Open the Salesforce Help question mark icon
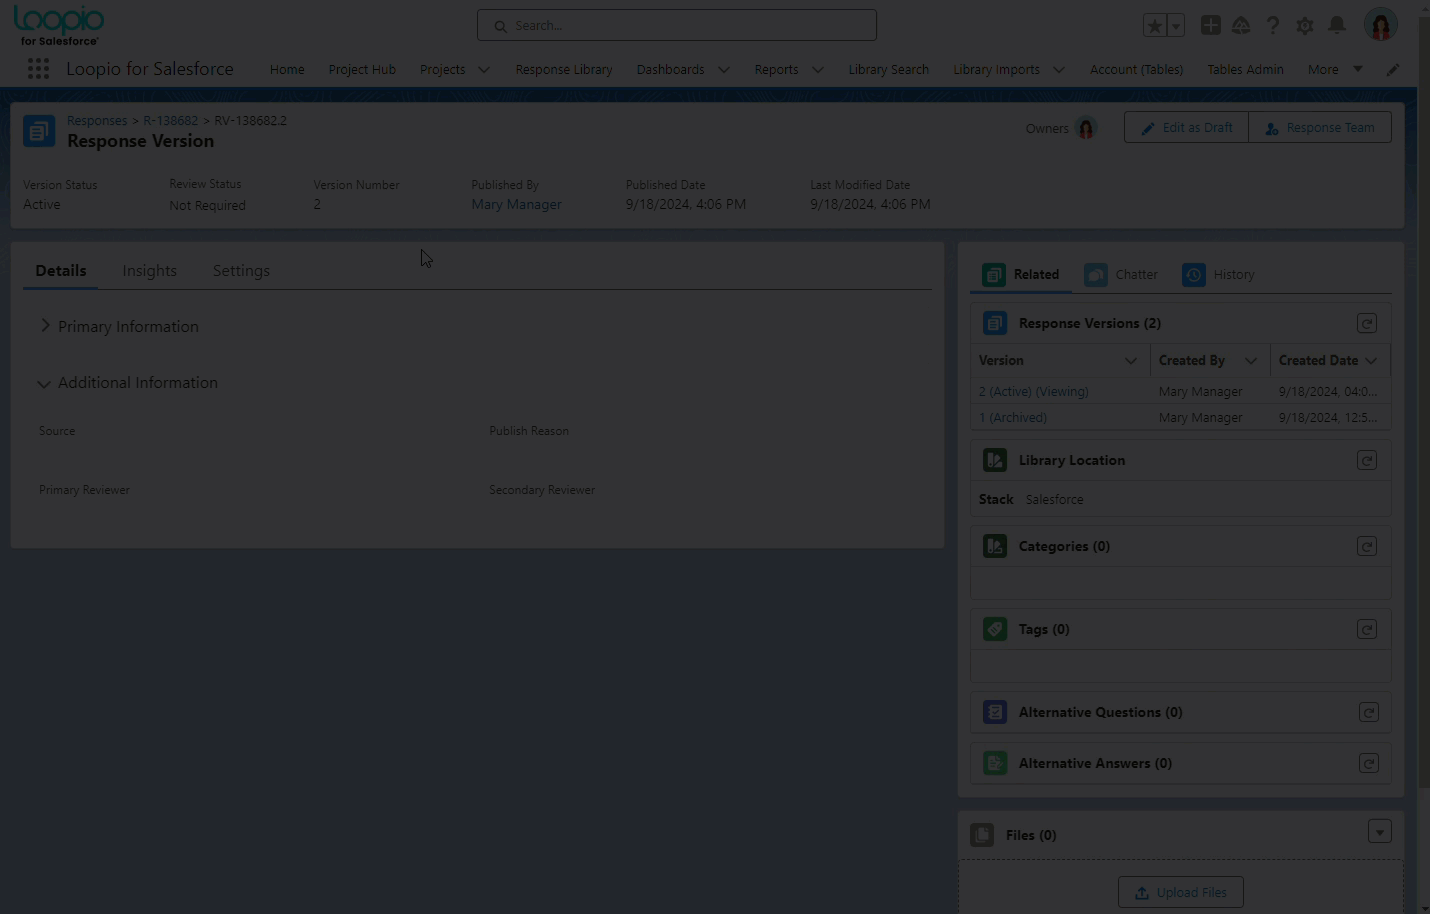This screenshot has width=1430, height=914. click(x=1273, y=26)
